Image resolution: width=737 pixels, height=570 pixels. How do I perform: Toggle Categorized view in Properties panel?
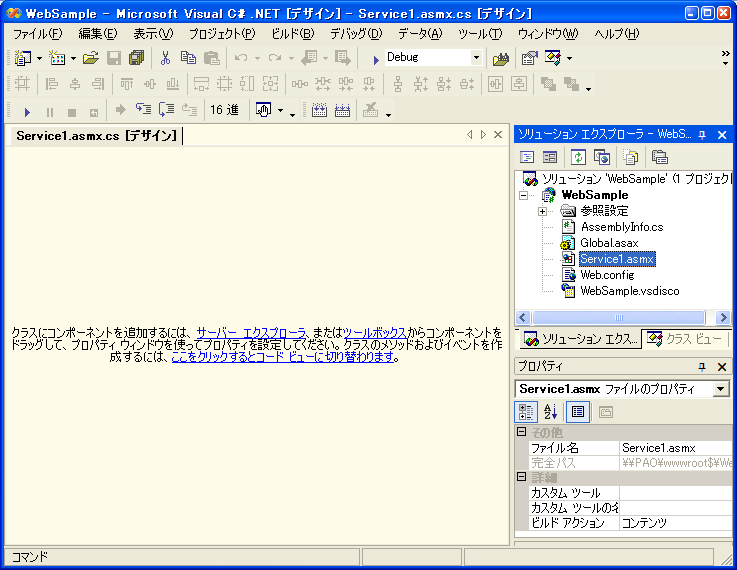point(526,412)
